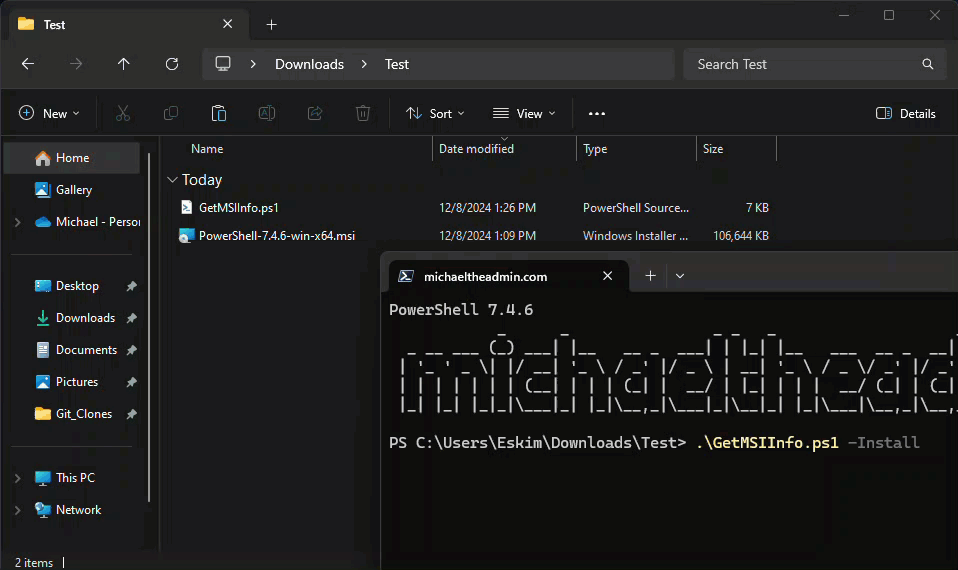Image resolution: width=958 pixels, height=570 pixels.
Task: Close the Test explorer tab
Action: coord(227,24)
